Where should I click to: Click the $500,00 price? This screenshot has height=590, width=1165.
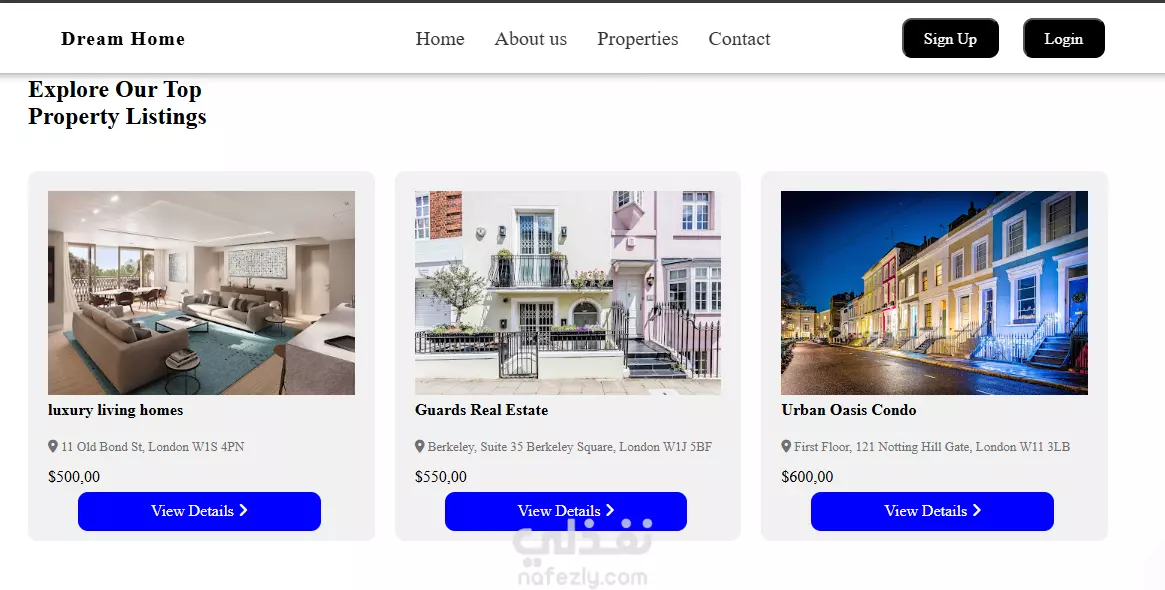tap(74, 477)
